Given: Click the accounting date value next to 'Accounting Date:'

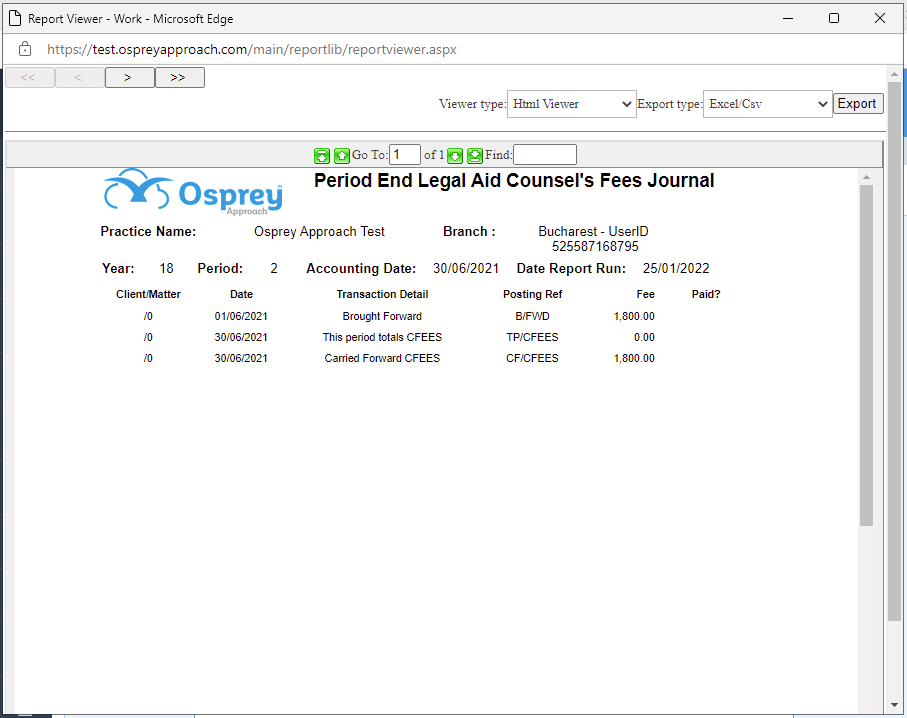Looking at the screenshot, I should 466,268.
